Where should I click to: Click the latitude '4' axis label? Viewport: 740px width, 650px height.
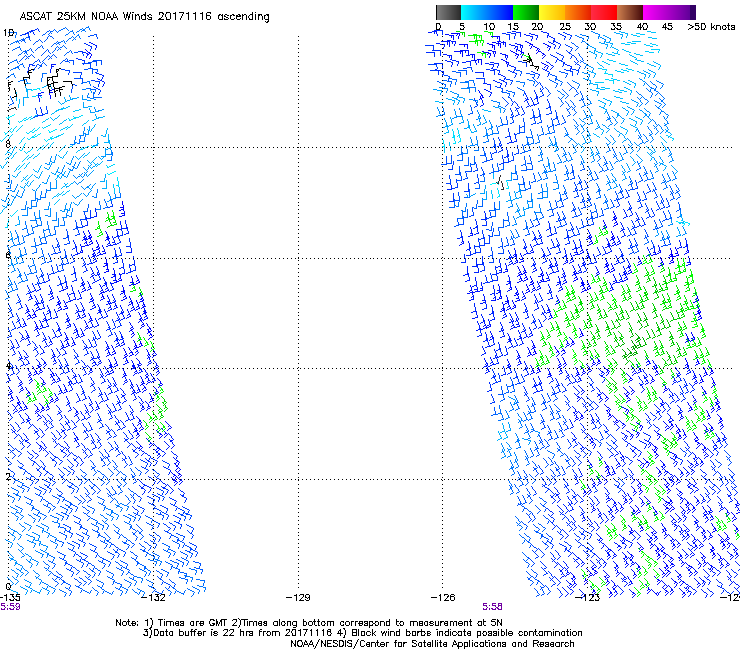[8, 365]
